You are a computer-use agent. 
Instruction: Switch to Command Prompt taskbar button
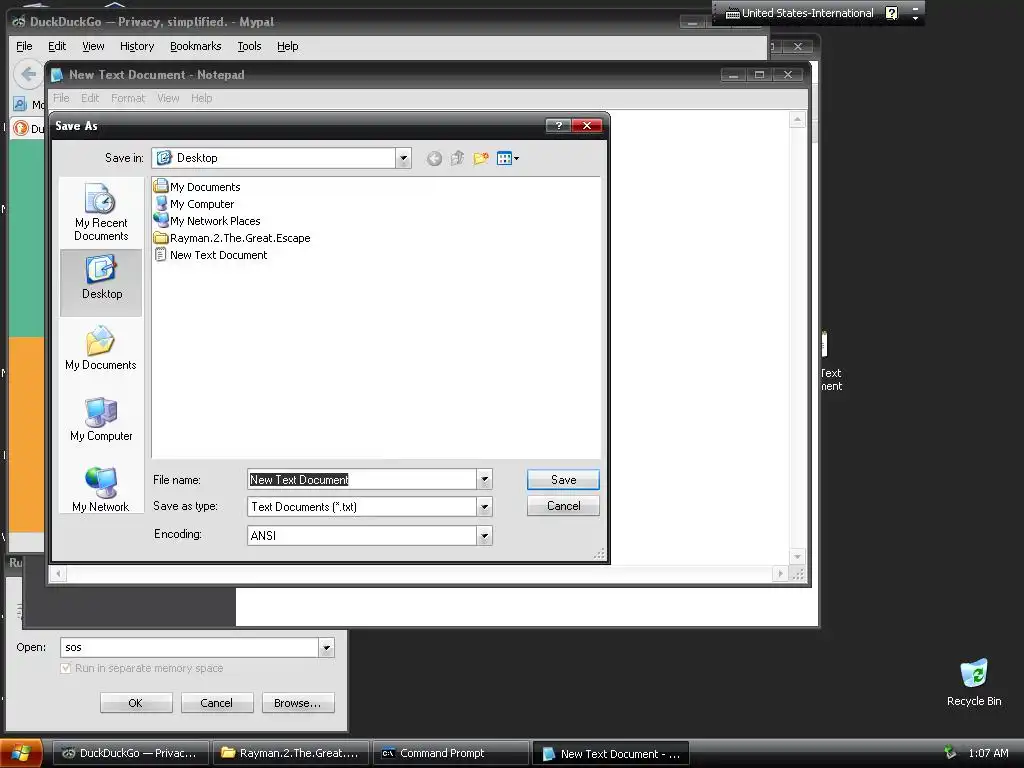coord(451,753)
